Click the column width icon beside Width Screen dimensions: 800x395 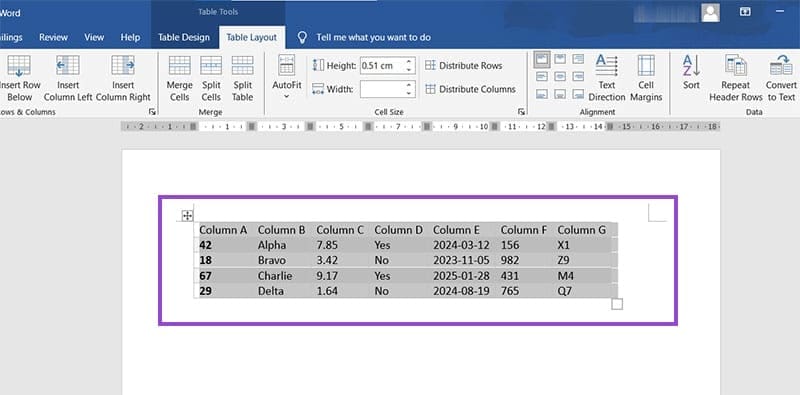point(318,89)
